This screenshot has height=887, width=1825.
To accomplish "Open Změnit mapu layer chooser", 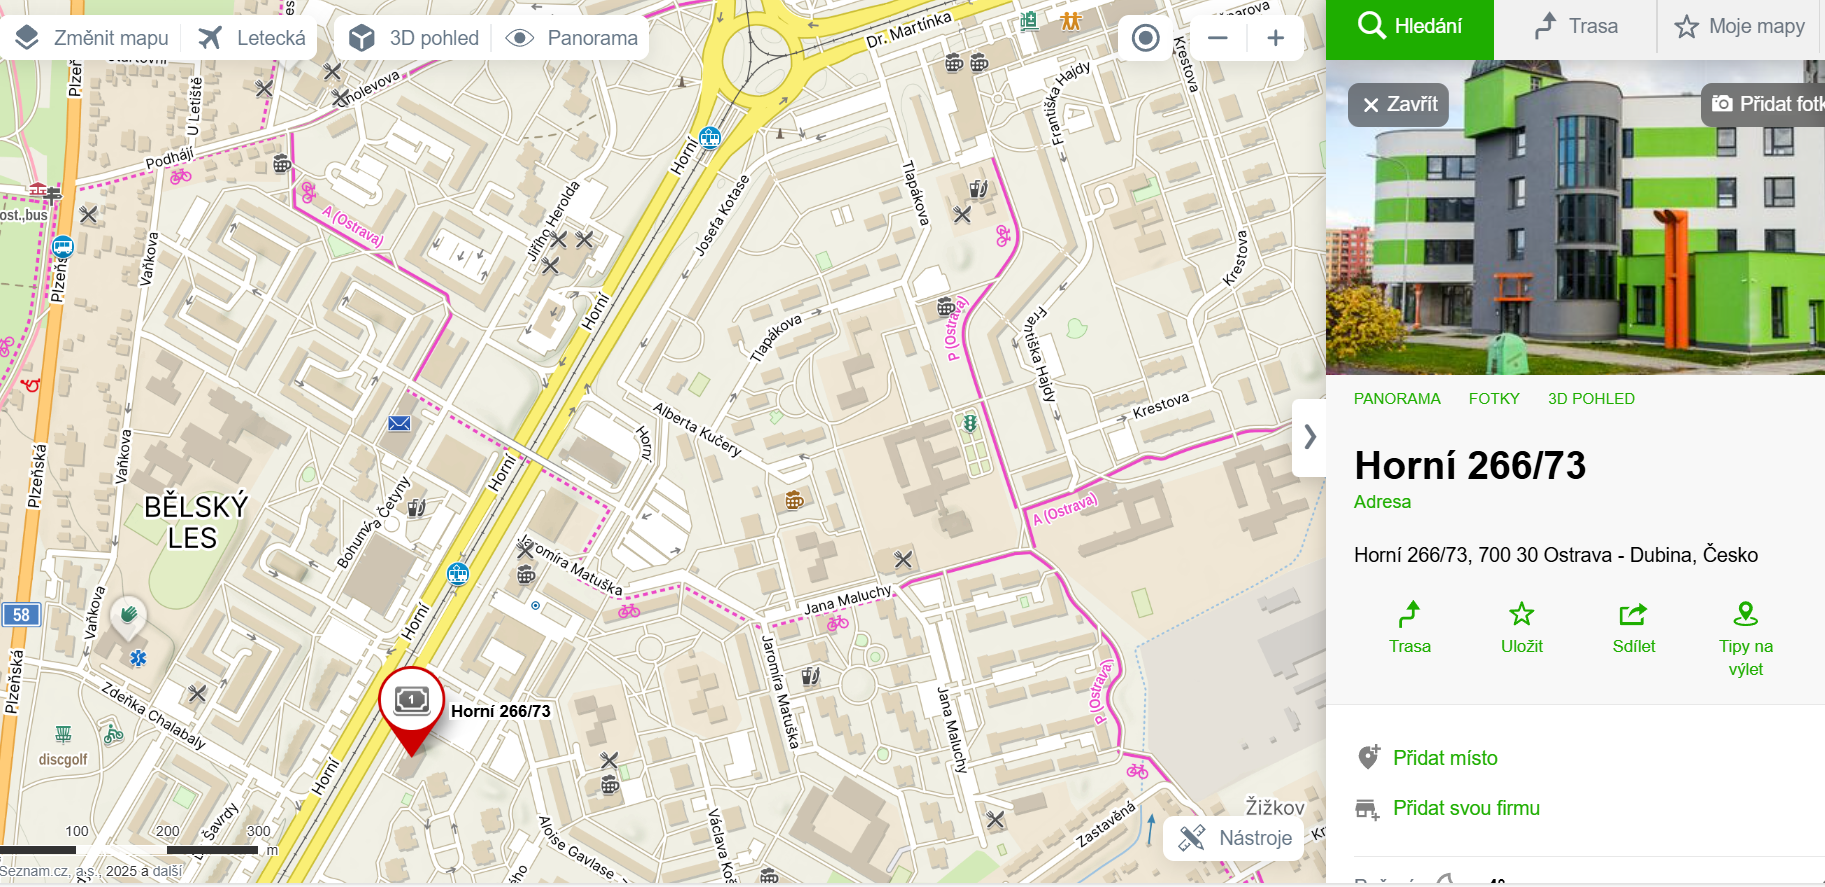I will coord(92,38).
